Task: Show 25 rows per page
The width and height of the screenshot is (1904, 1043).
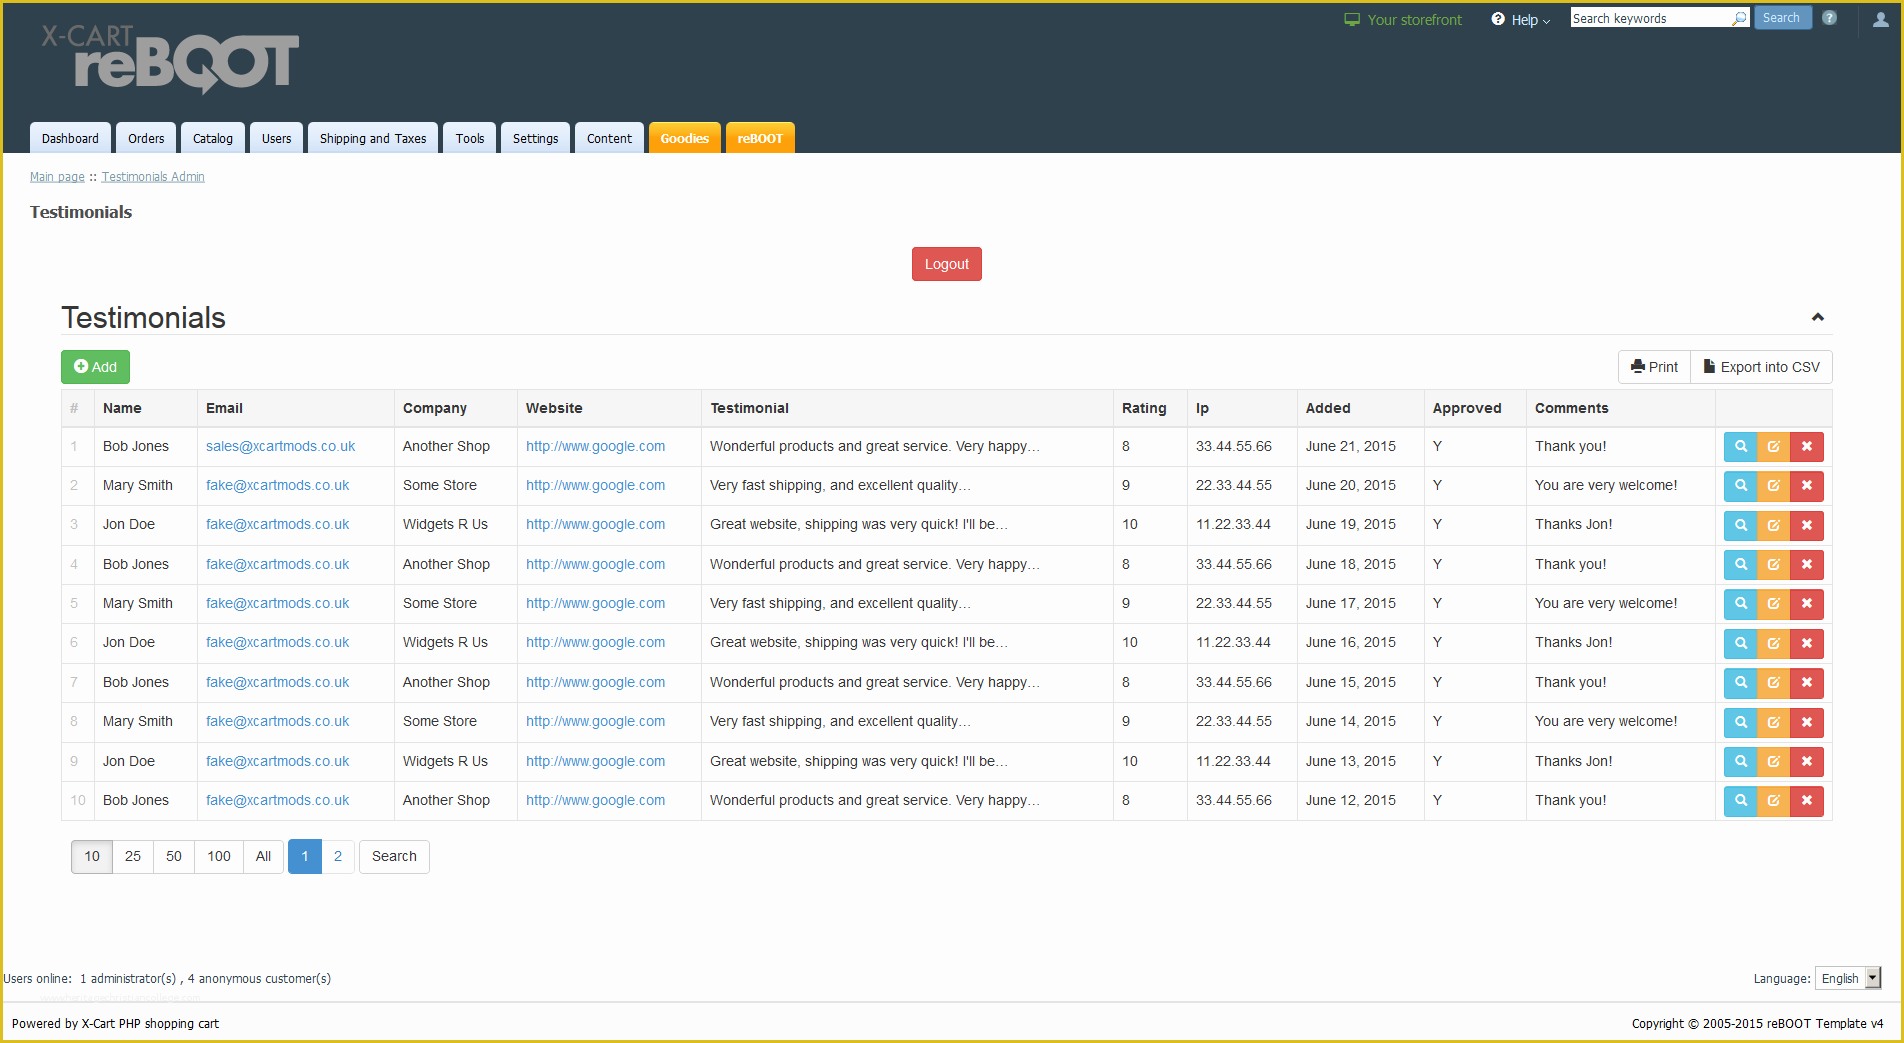Action: click(133, 856)
